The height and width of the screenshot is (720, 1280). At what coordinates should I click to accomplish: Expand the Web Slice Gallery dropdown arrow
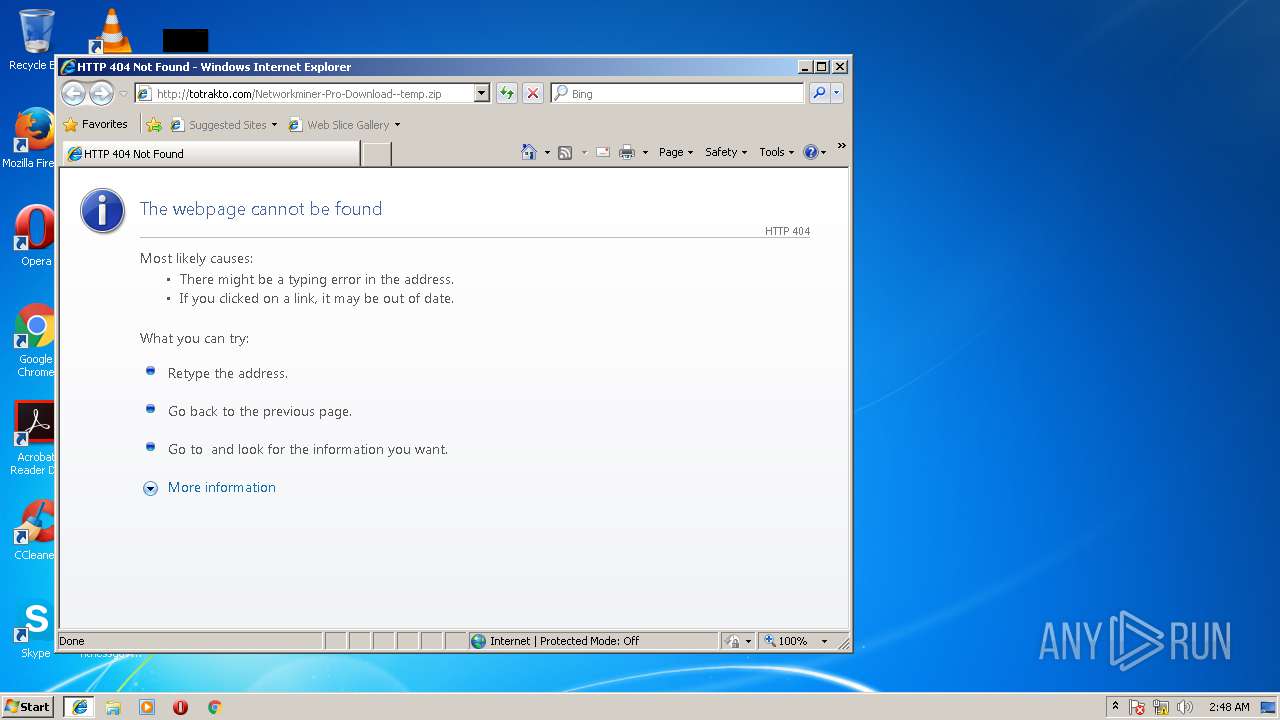point(397,125)
